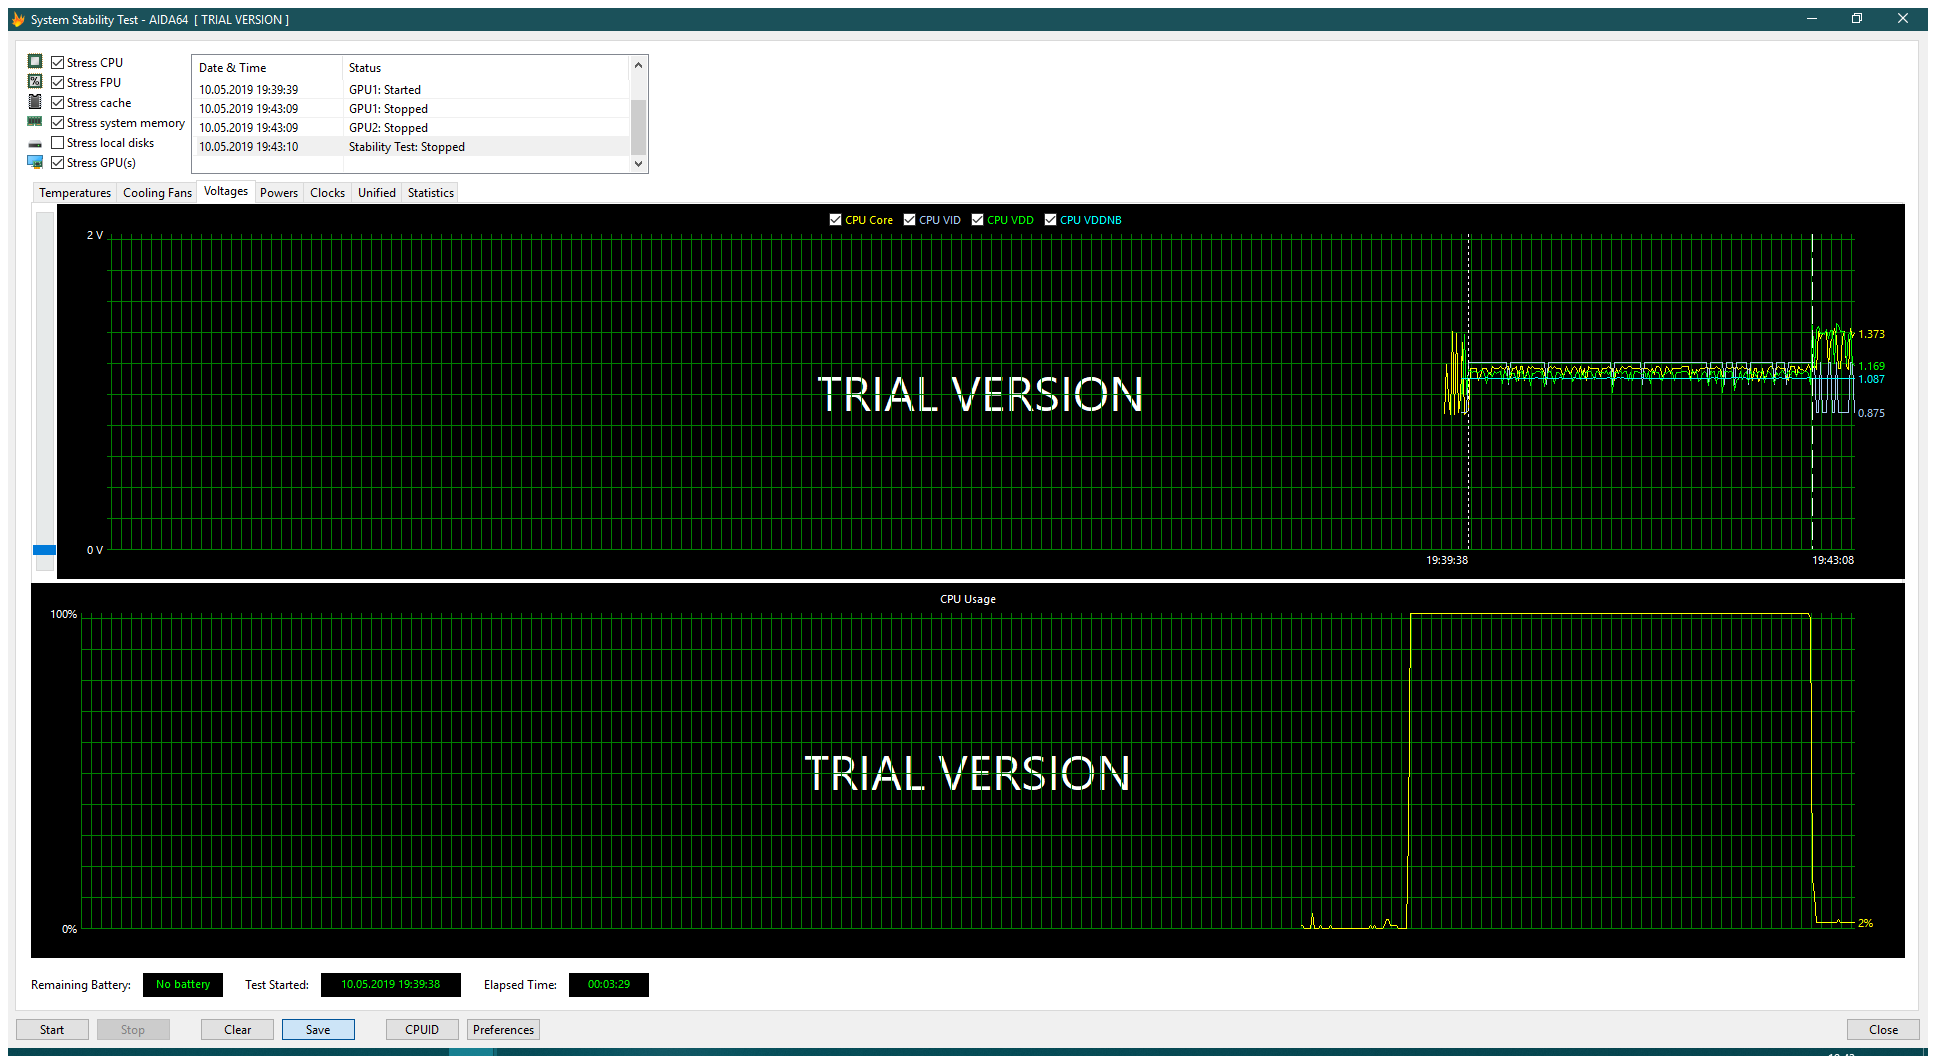Image resolution: width=1936 pixels, height=1056 pixels.
Task: Click the Date & Time column header
Action: click(267, 68)
